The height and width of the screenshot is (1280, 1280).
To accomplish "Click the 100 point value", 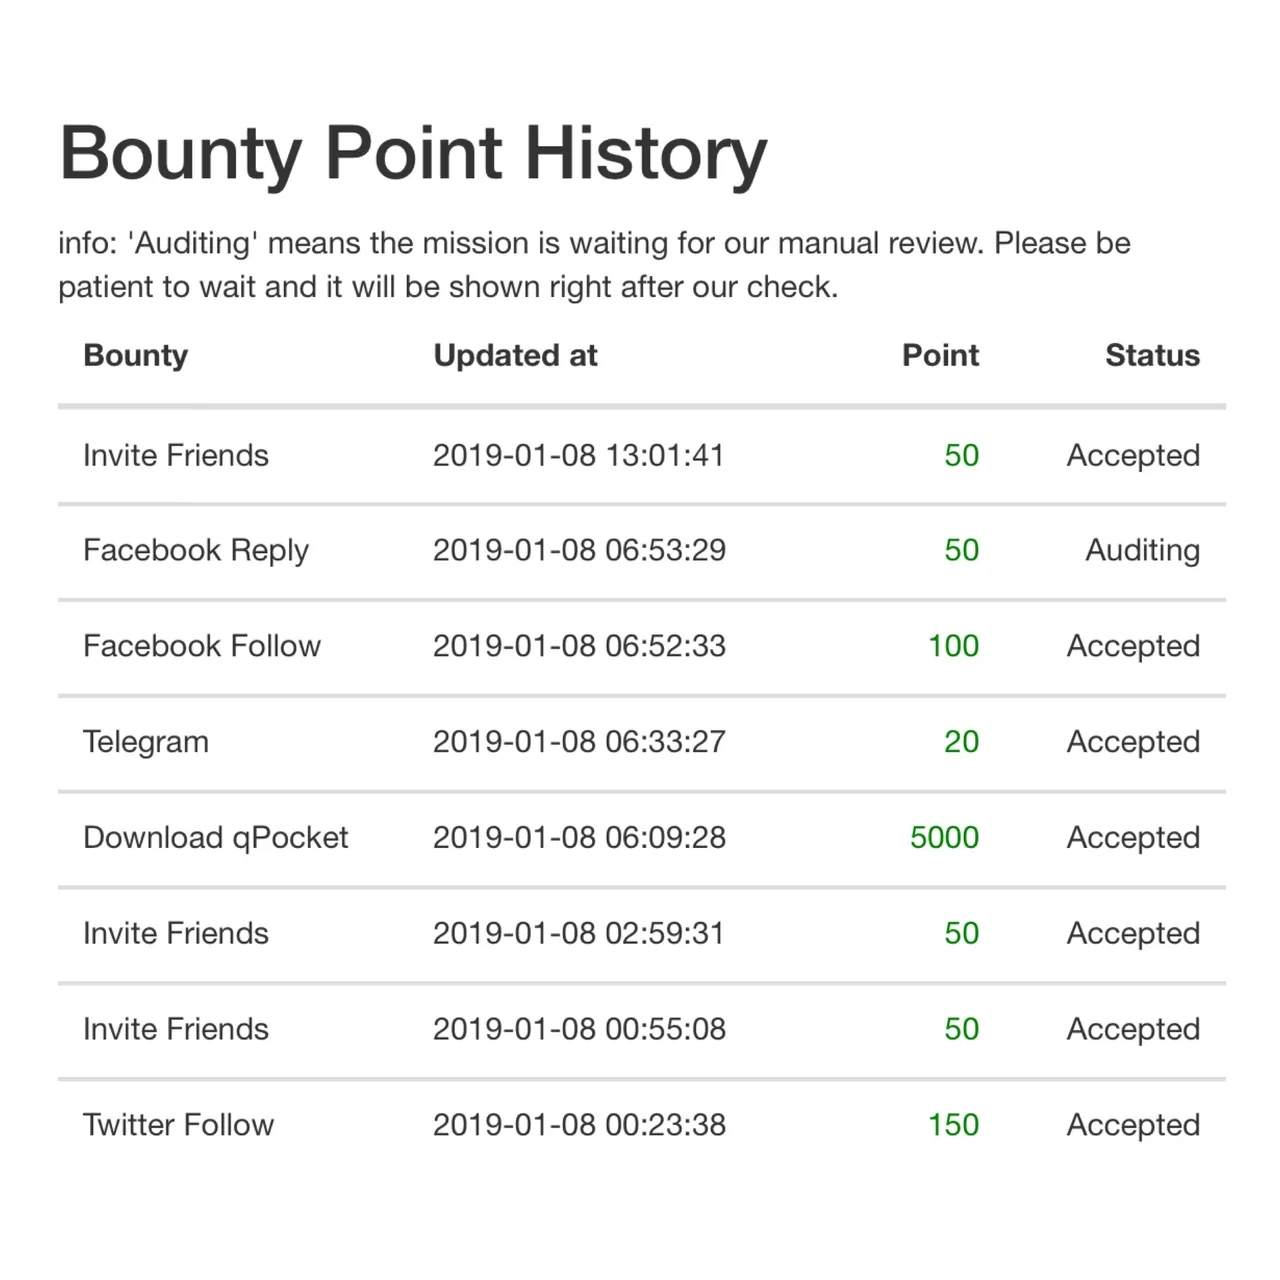I will 953,646.
